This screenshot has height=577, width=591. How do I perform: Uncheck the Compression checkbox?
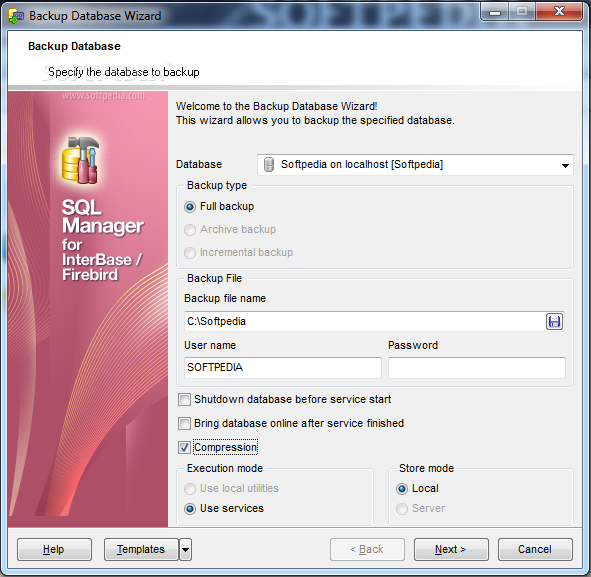click(184, 448)
